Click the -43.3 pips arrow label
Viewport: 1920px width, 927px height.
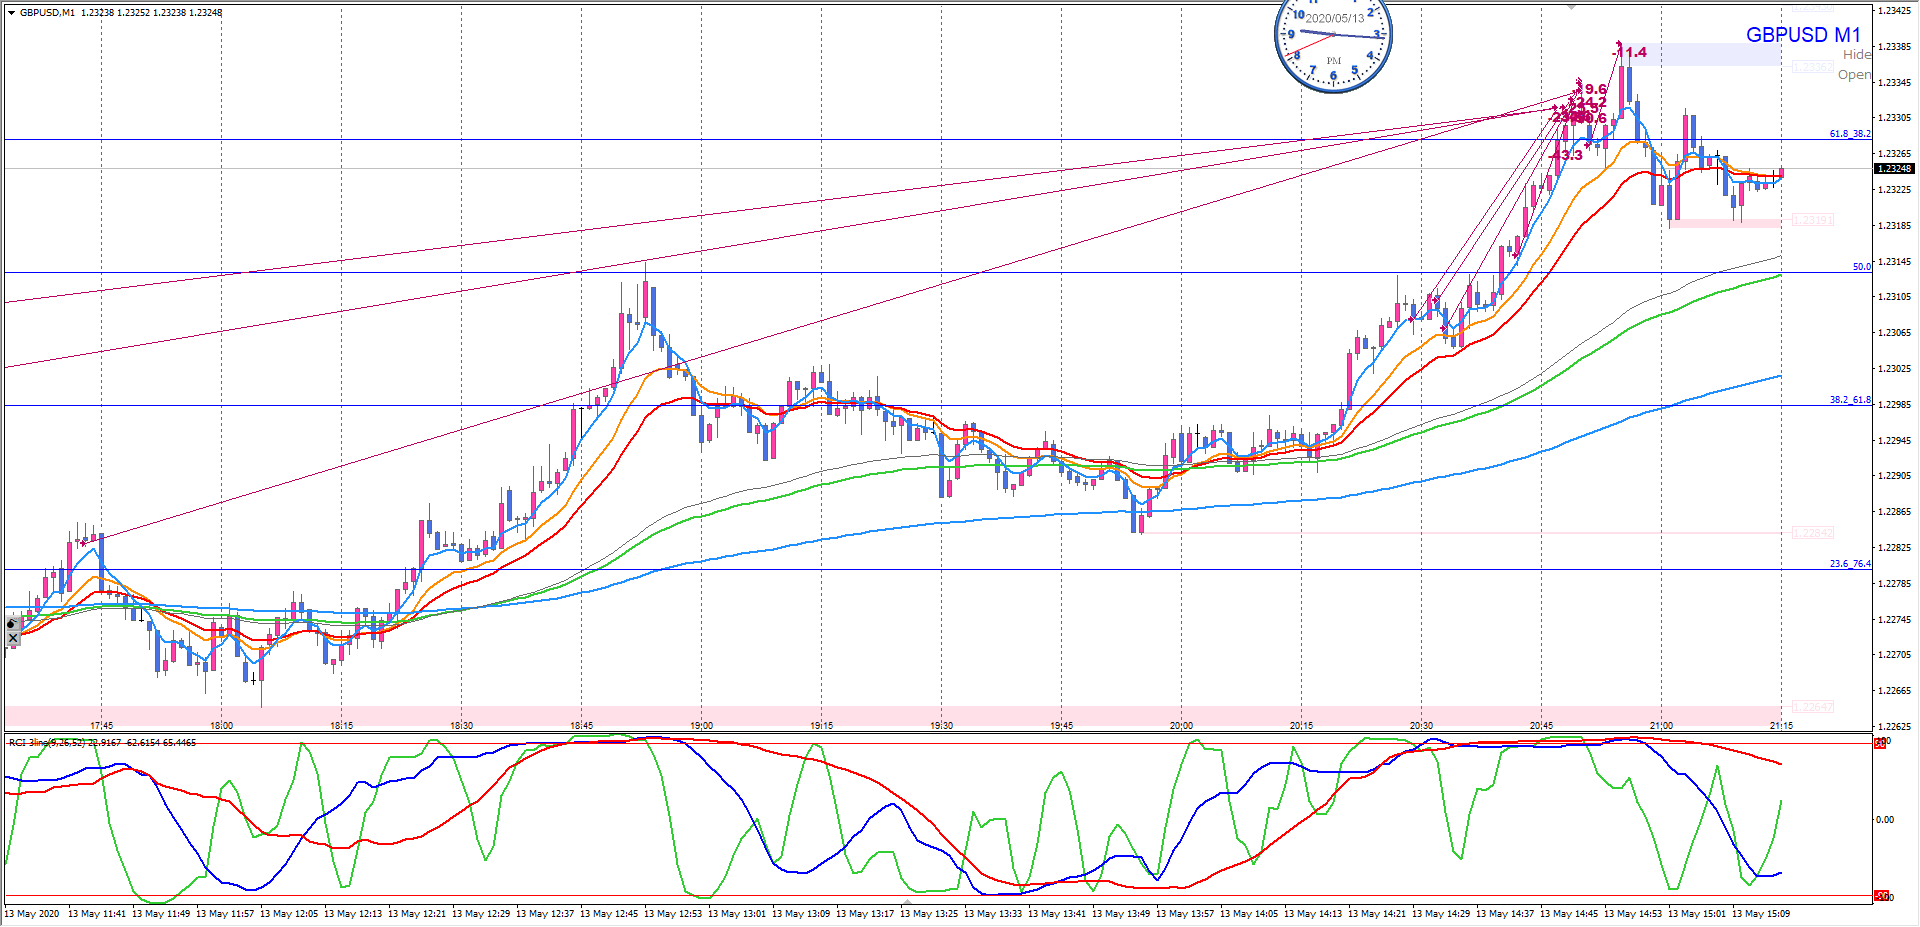click(1567, 155)
